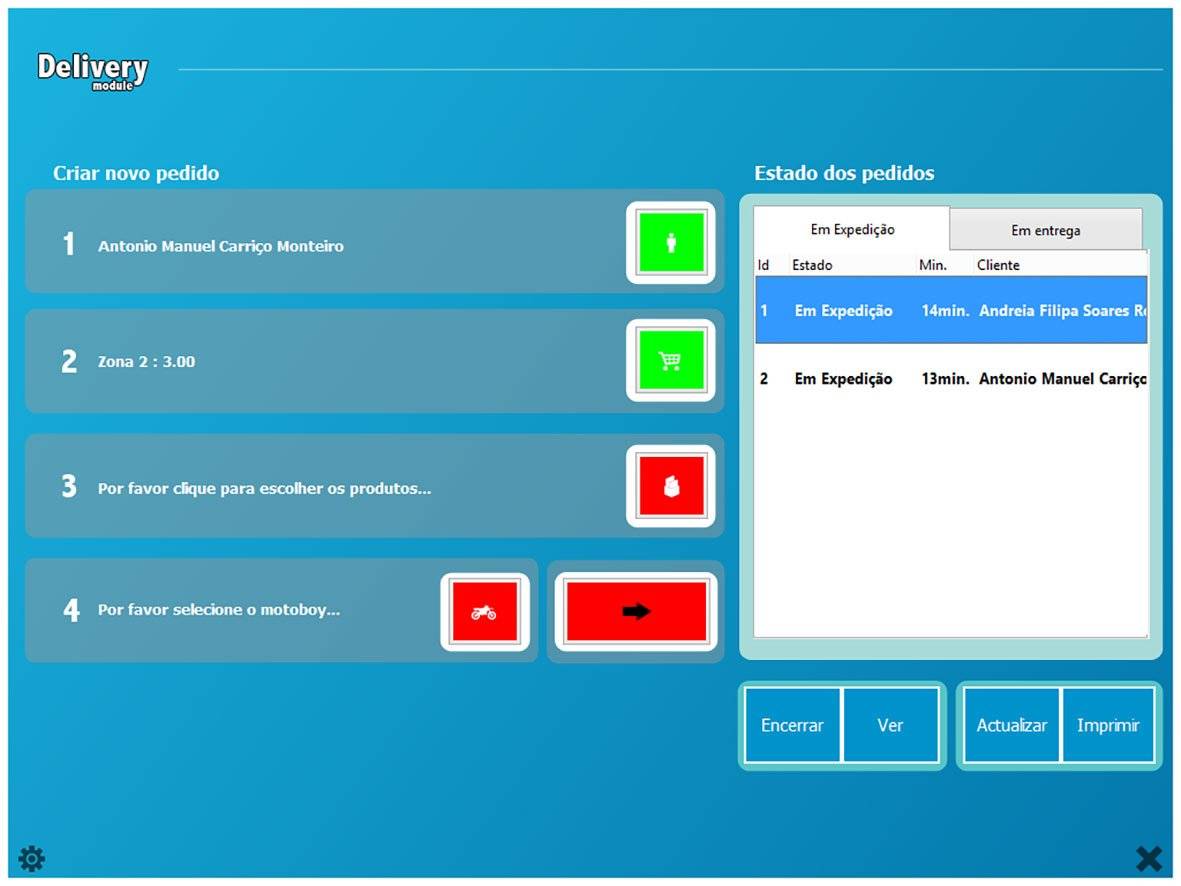The image size is (1181, 886).
Task: Select the red motorcycle motoboy icon
Action: (484, 611)
